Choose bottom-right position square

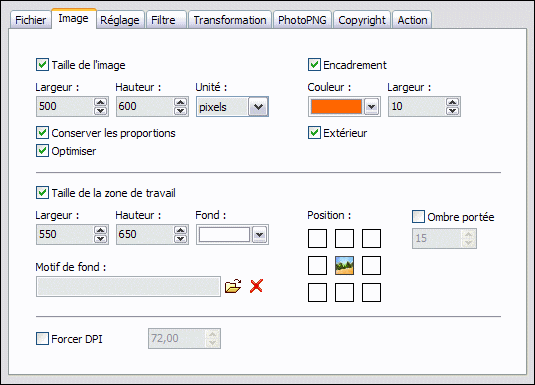pos(371,293)
